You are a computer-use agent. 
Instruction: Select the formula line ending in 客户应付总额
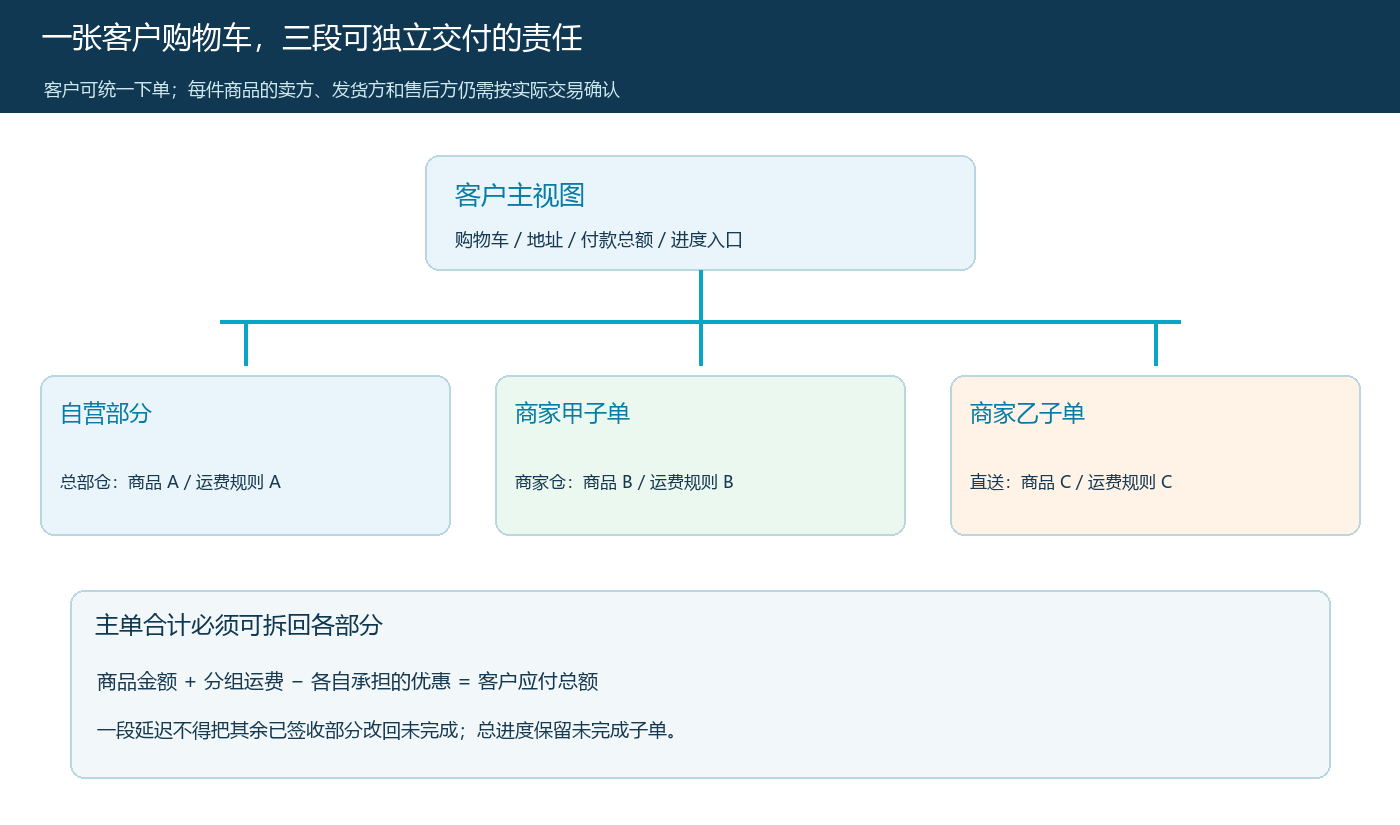[348, 682]
